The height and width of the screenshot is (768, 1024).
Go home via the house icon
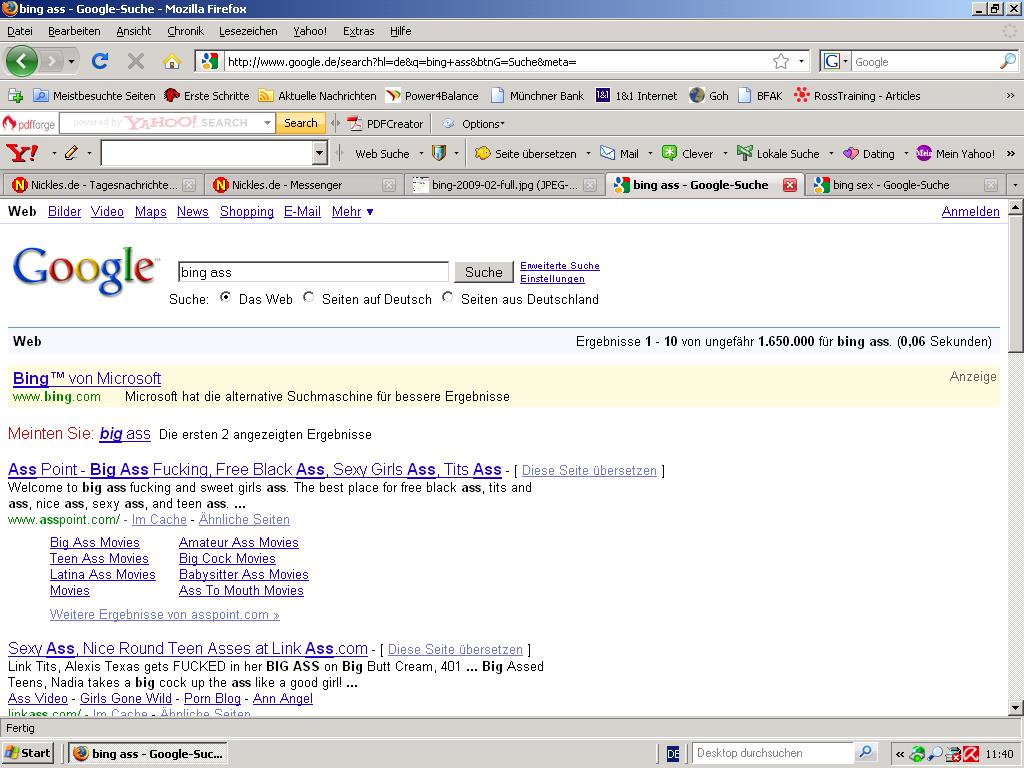[172, 61]
